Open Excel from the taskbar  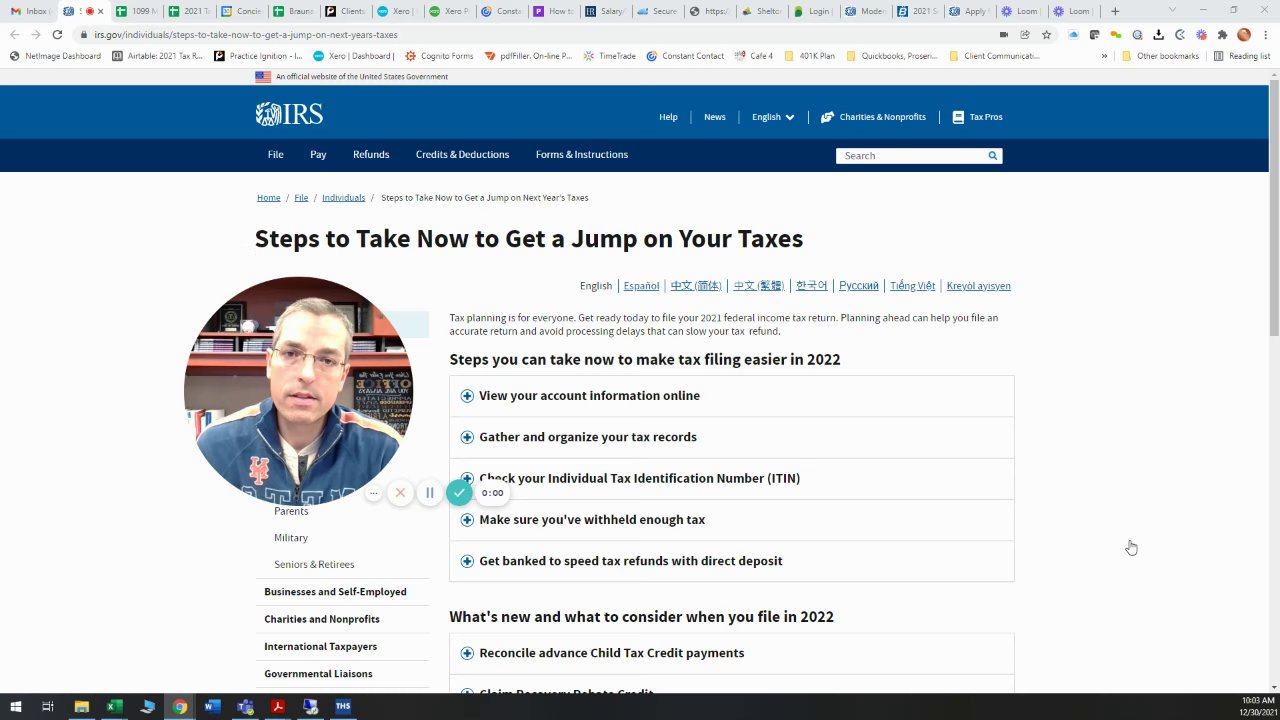115,707
